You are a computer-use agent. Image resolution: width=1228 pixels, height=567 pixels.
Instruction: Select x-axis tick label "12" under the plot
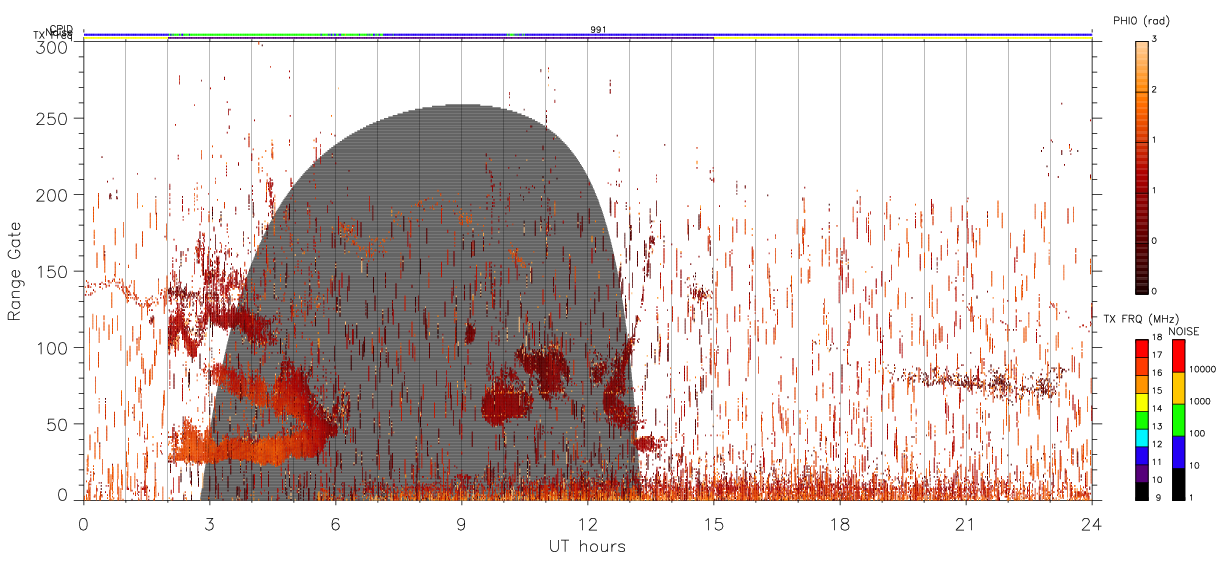click(x=588, y=524)
